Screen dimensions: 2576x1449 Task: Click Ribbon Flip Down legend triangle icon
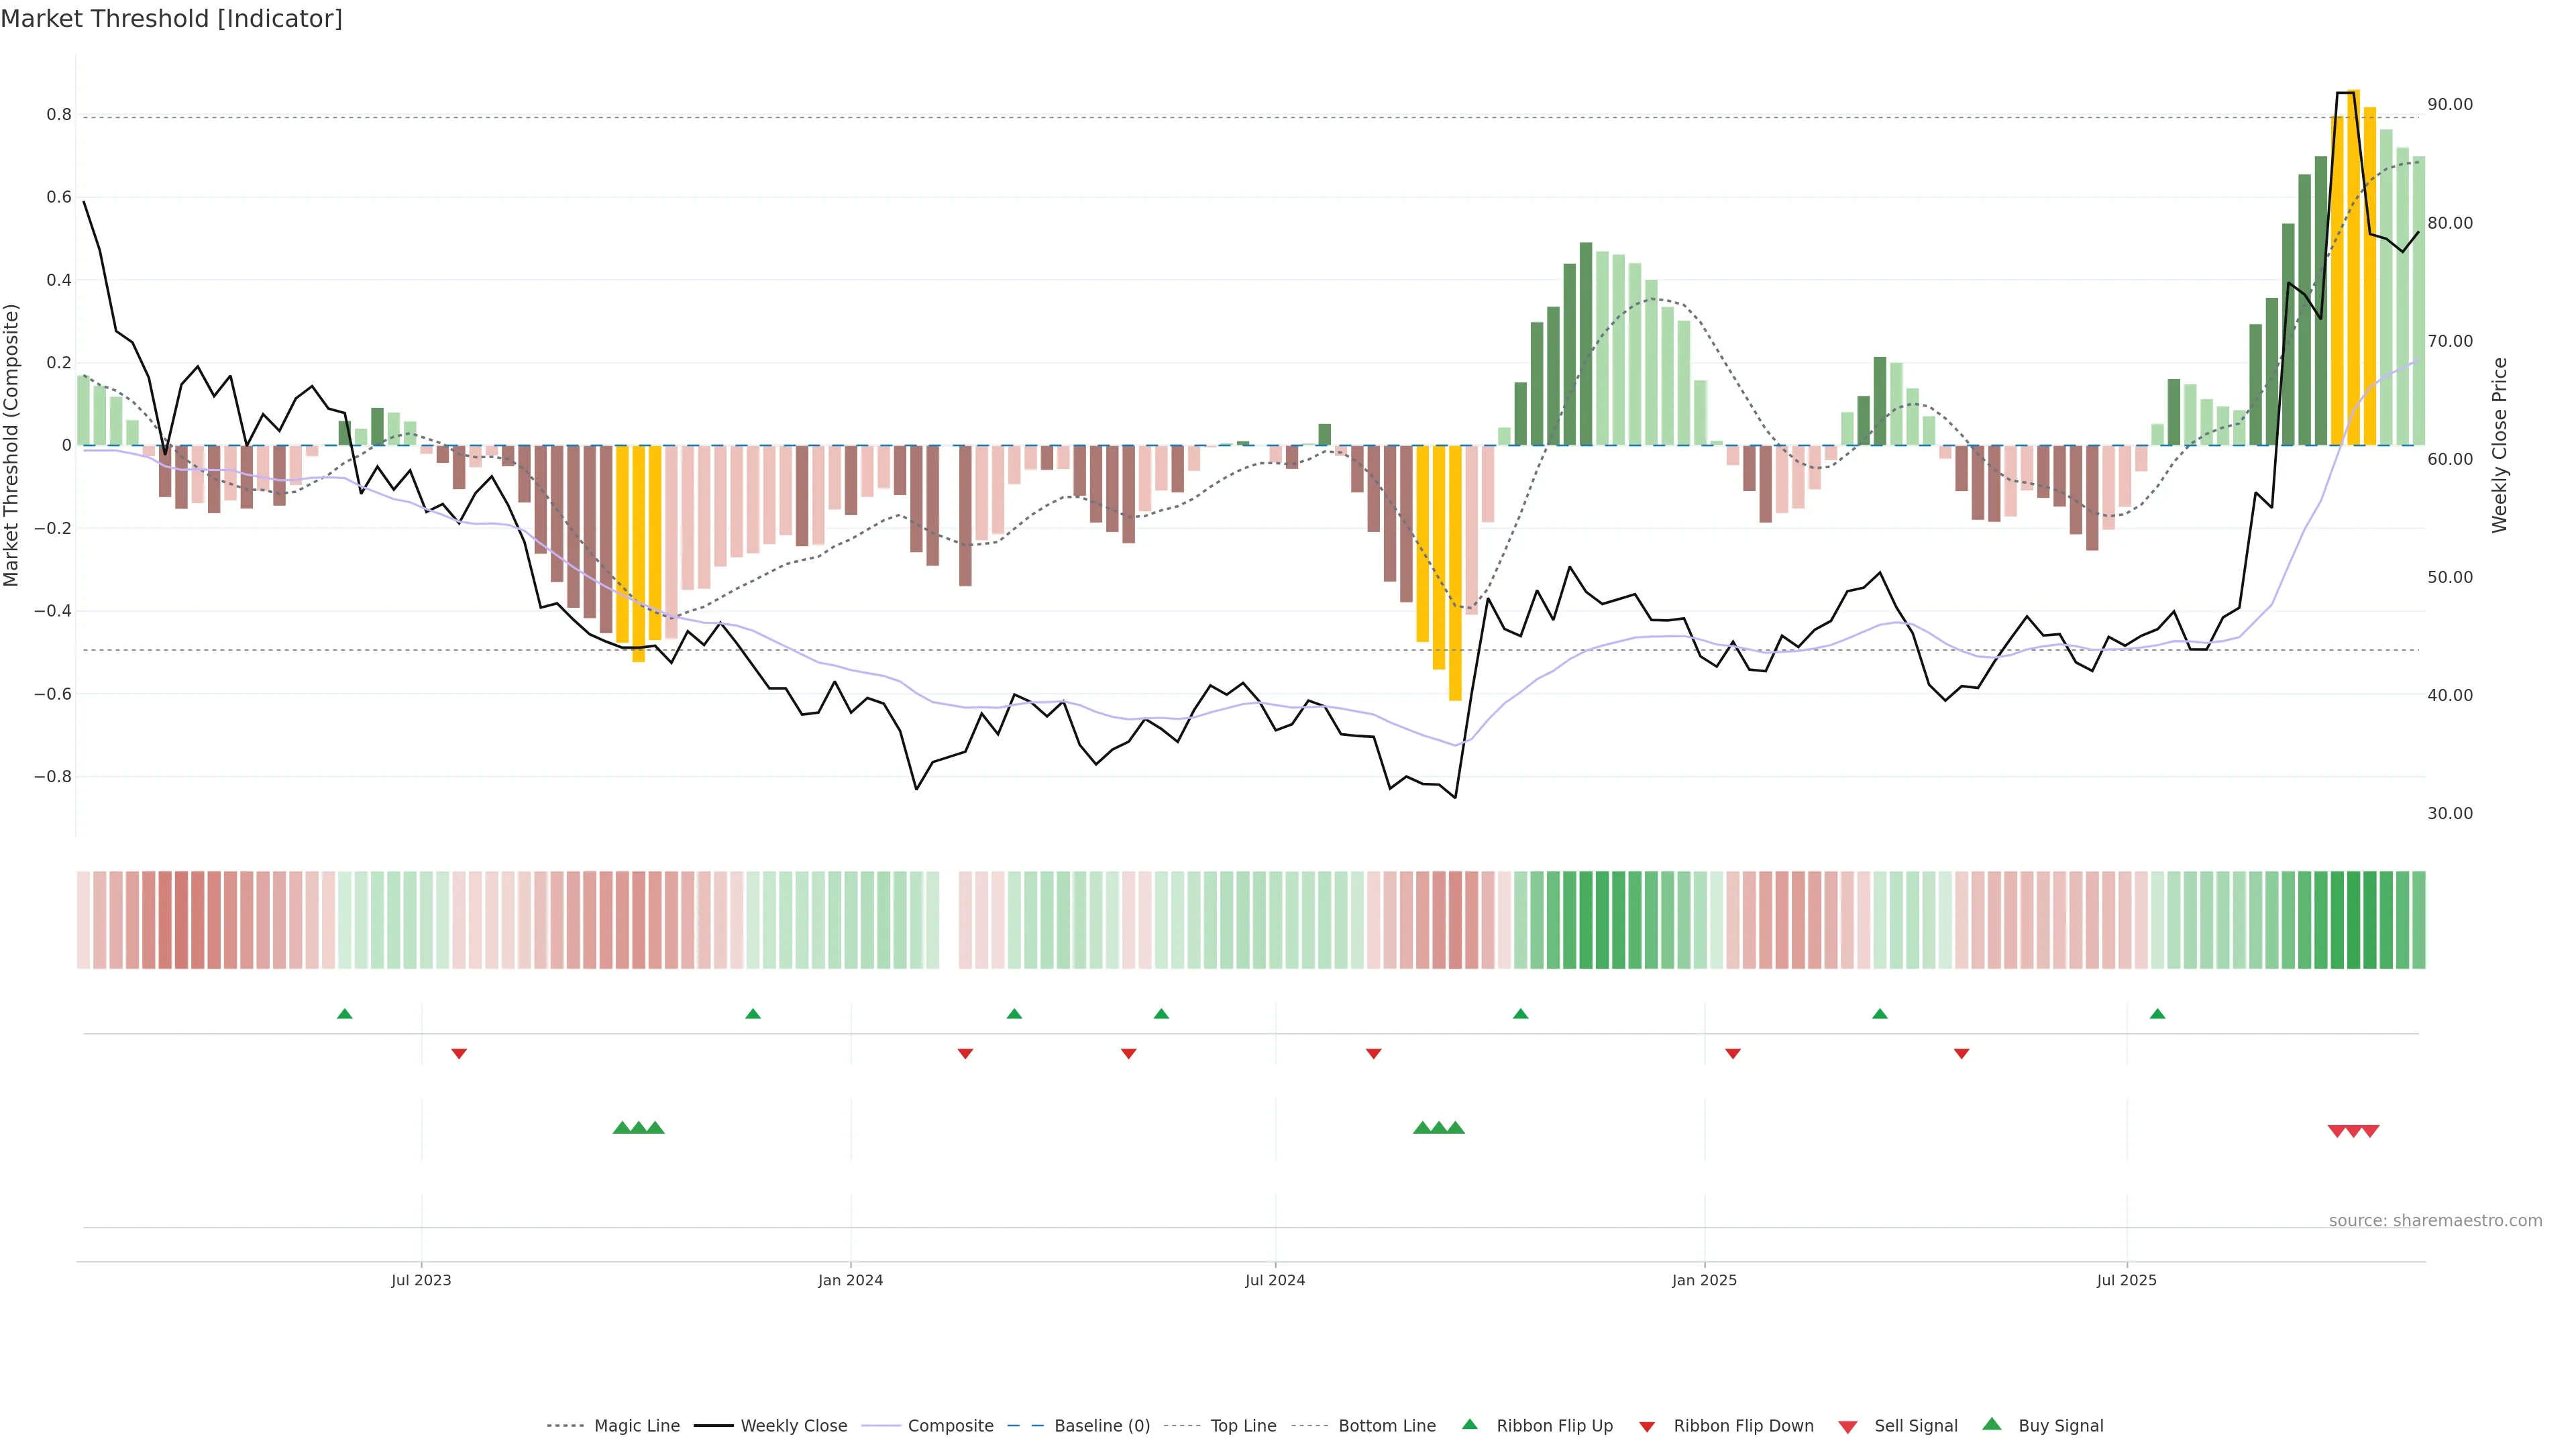1647,1427
